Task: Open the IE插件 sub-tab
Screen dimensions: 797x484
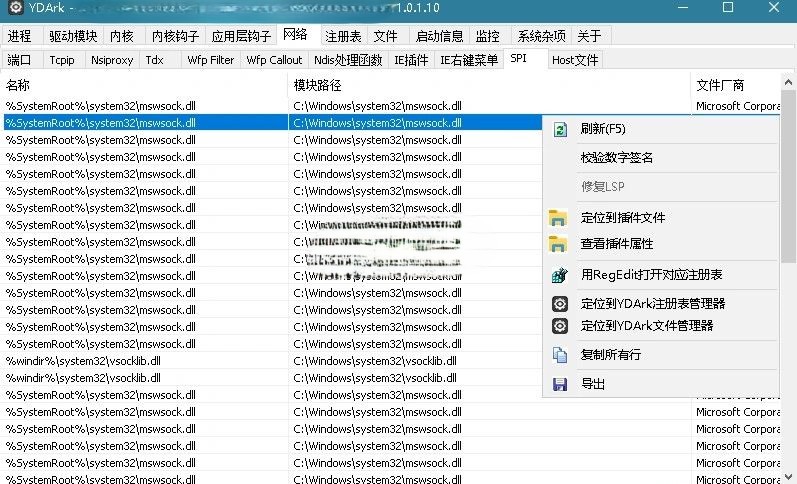Action: click(411, 60)
